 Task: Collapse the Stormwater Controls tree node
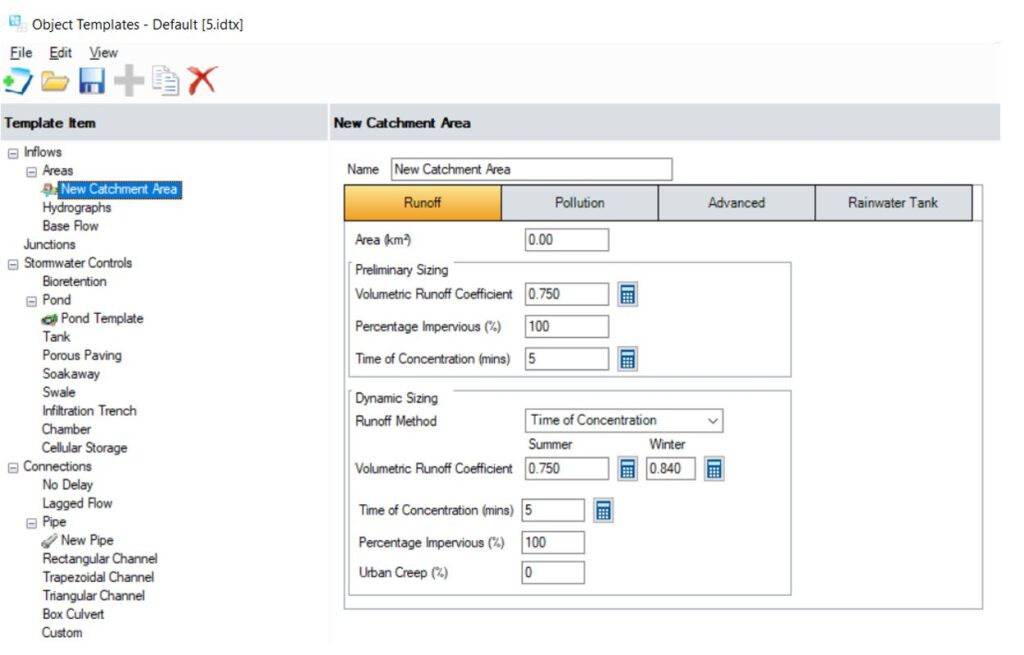click(13, 264)
